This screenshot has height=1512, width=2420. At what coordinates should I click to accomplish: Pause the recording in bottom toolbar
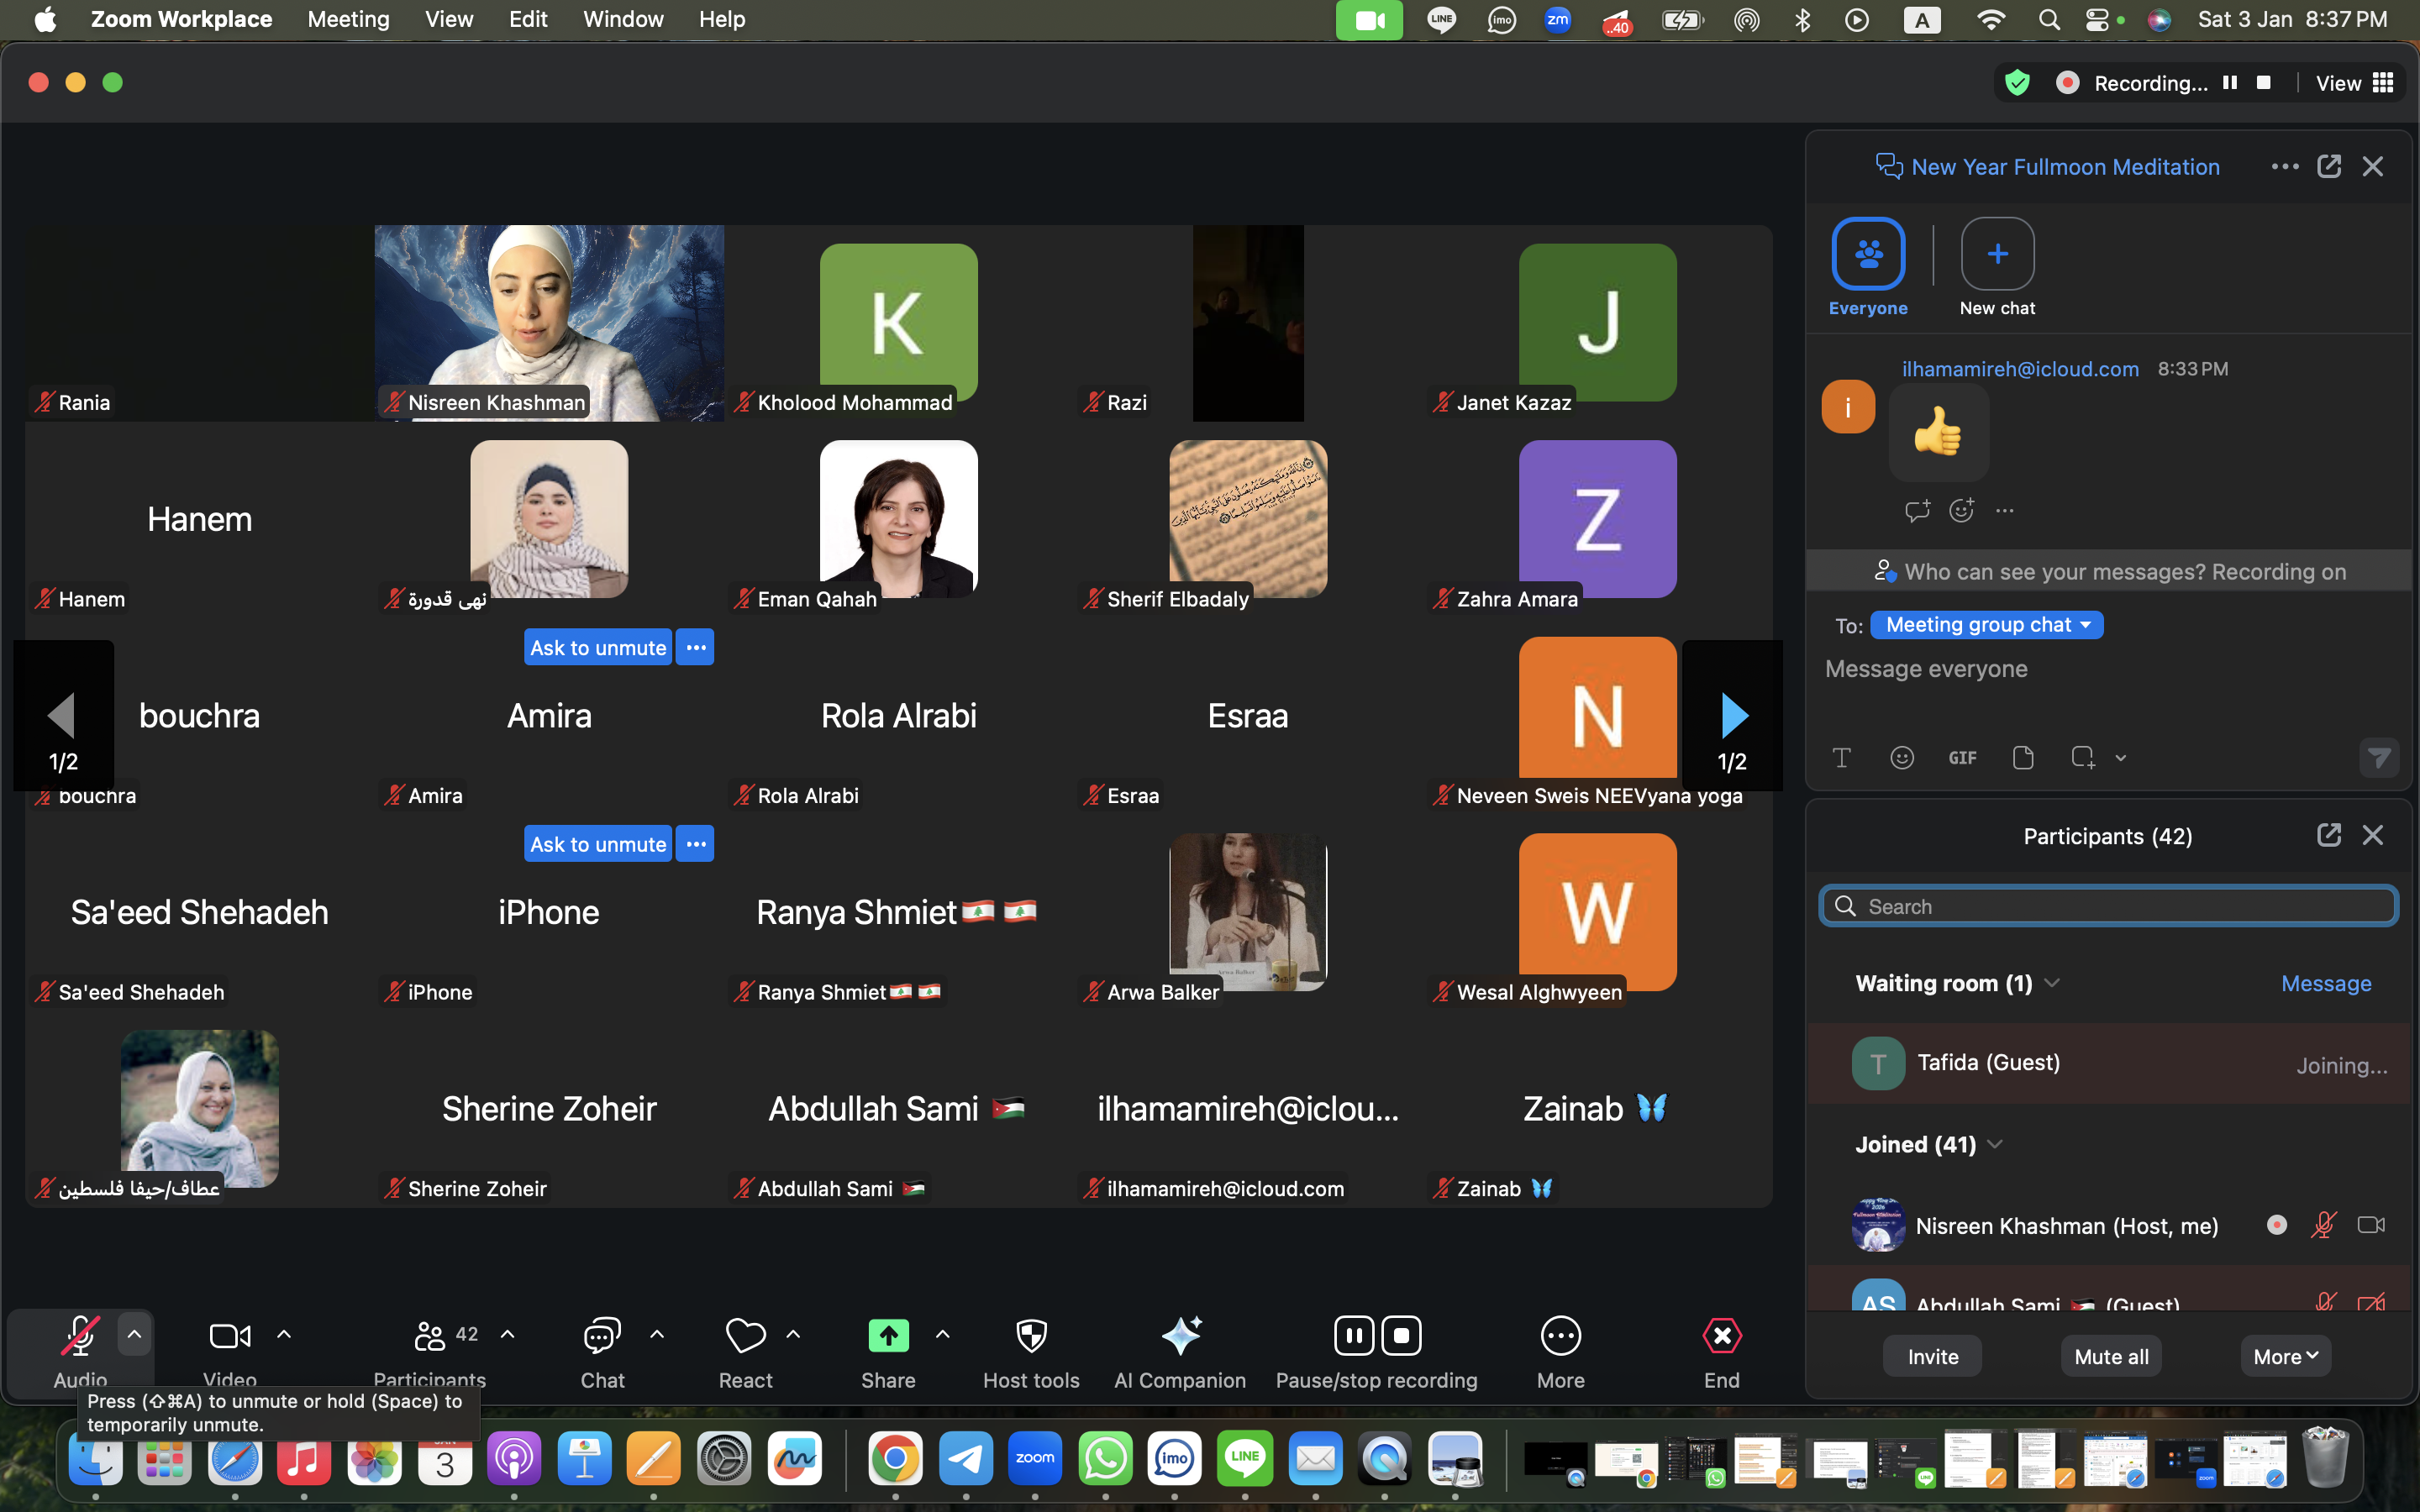(1354, 1336)
